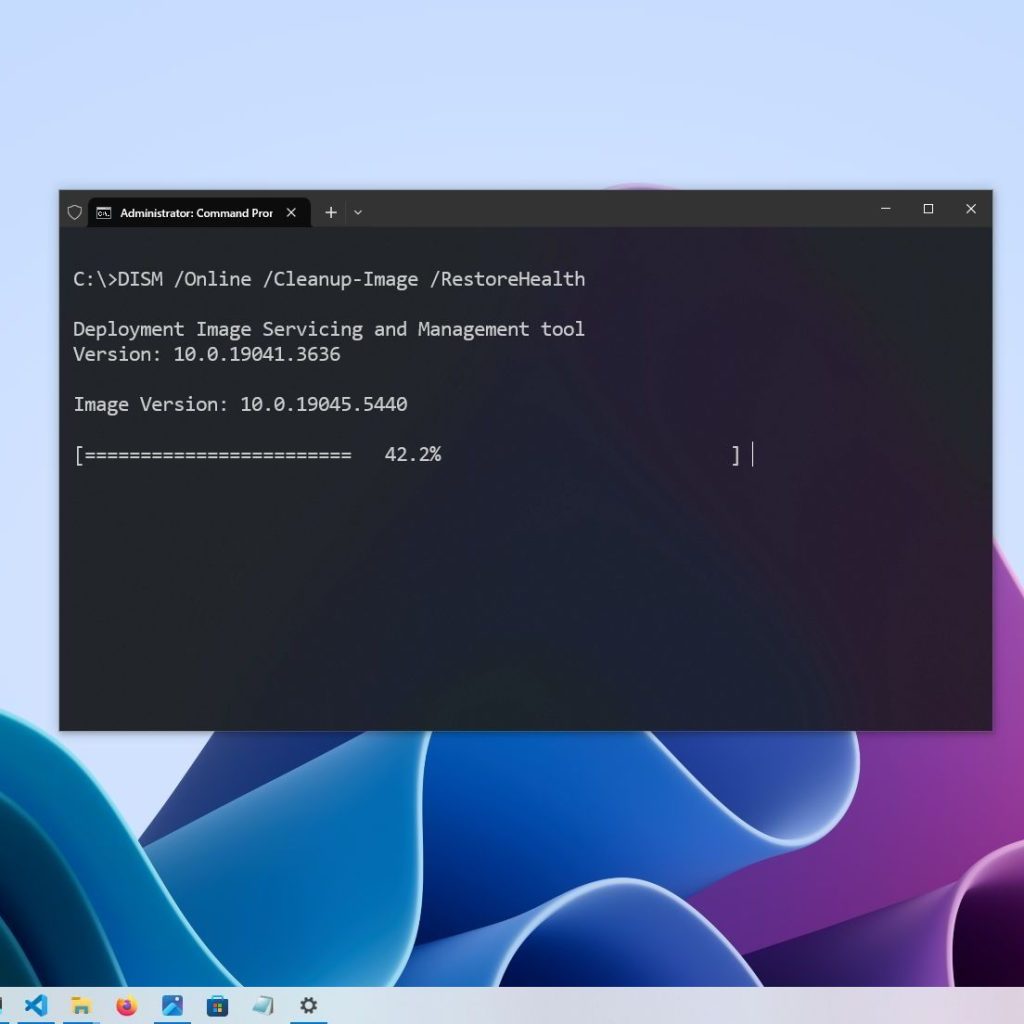Open Settings gear in taskbar
Image resolution: width=1024 pixels, height=1024 pixels.
308,1005
